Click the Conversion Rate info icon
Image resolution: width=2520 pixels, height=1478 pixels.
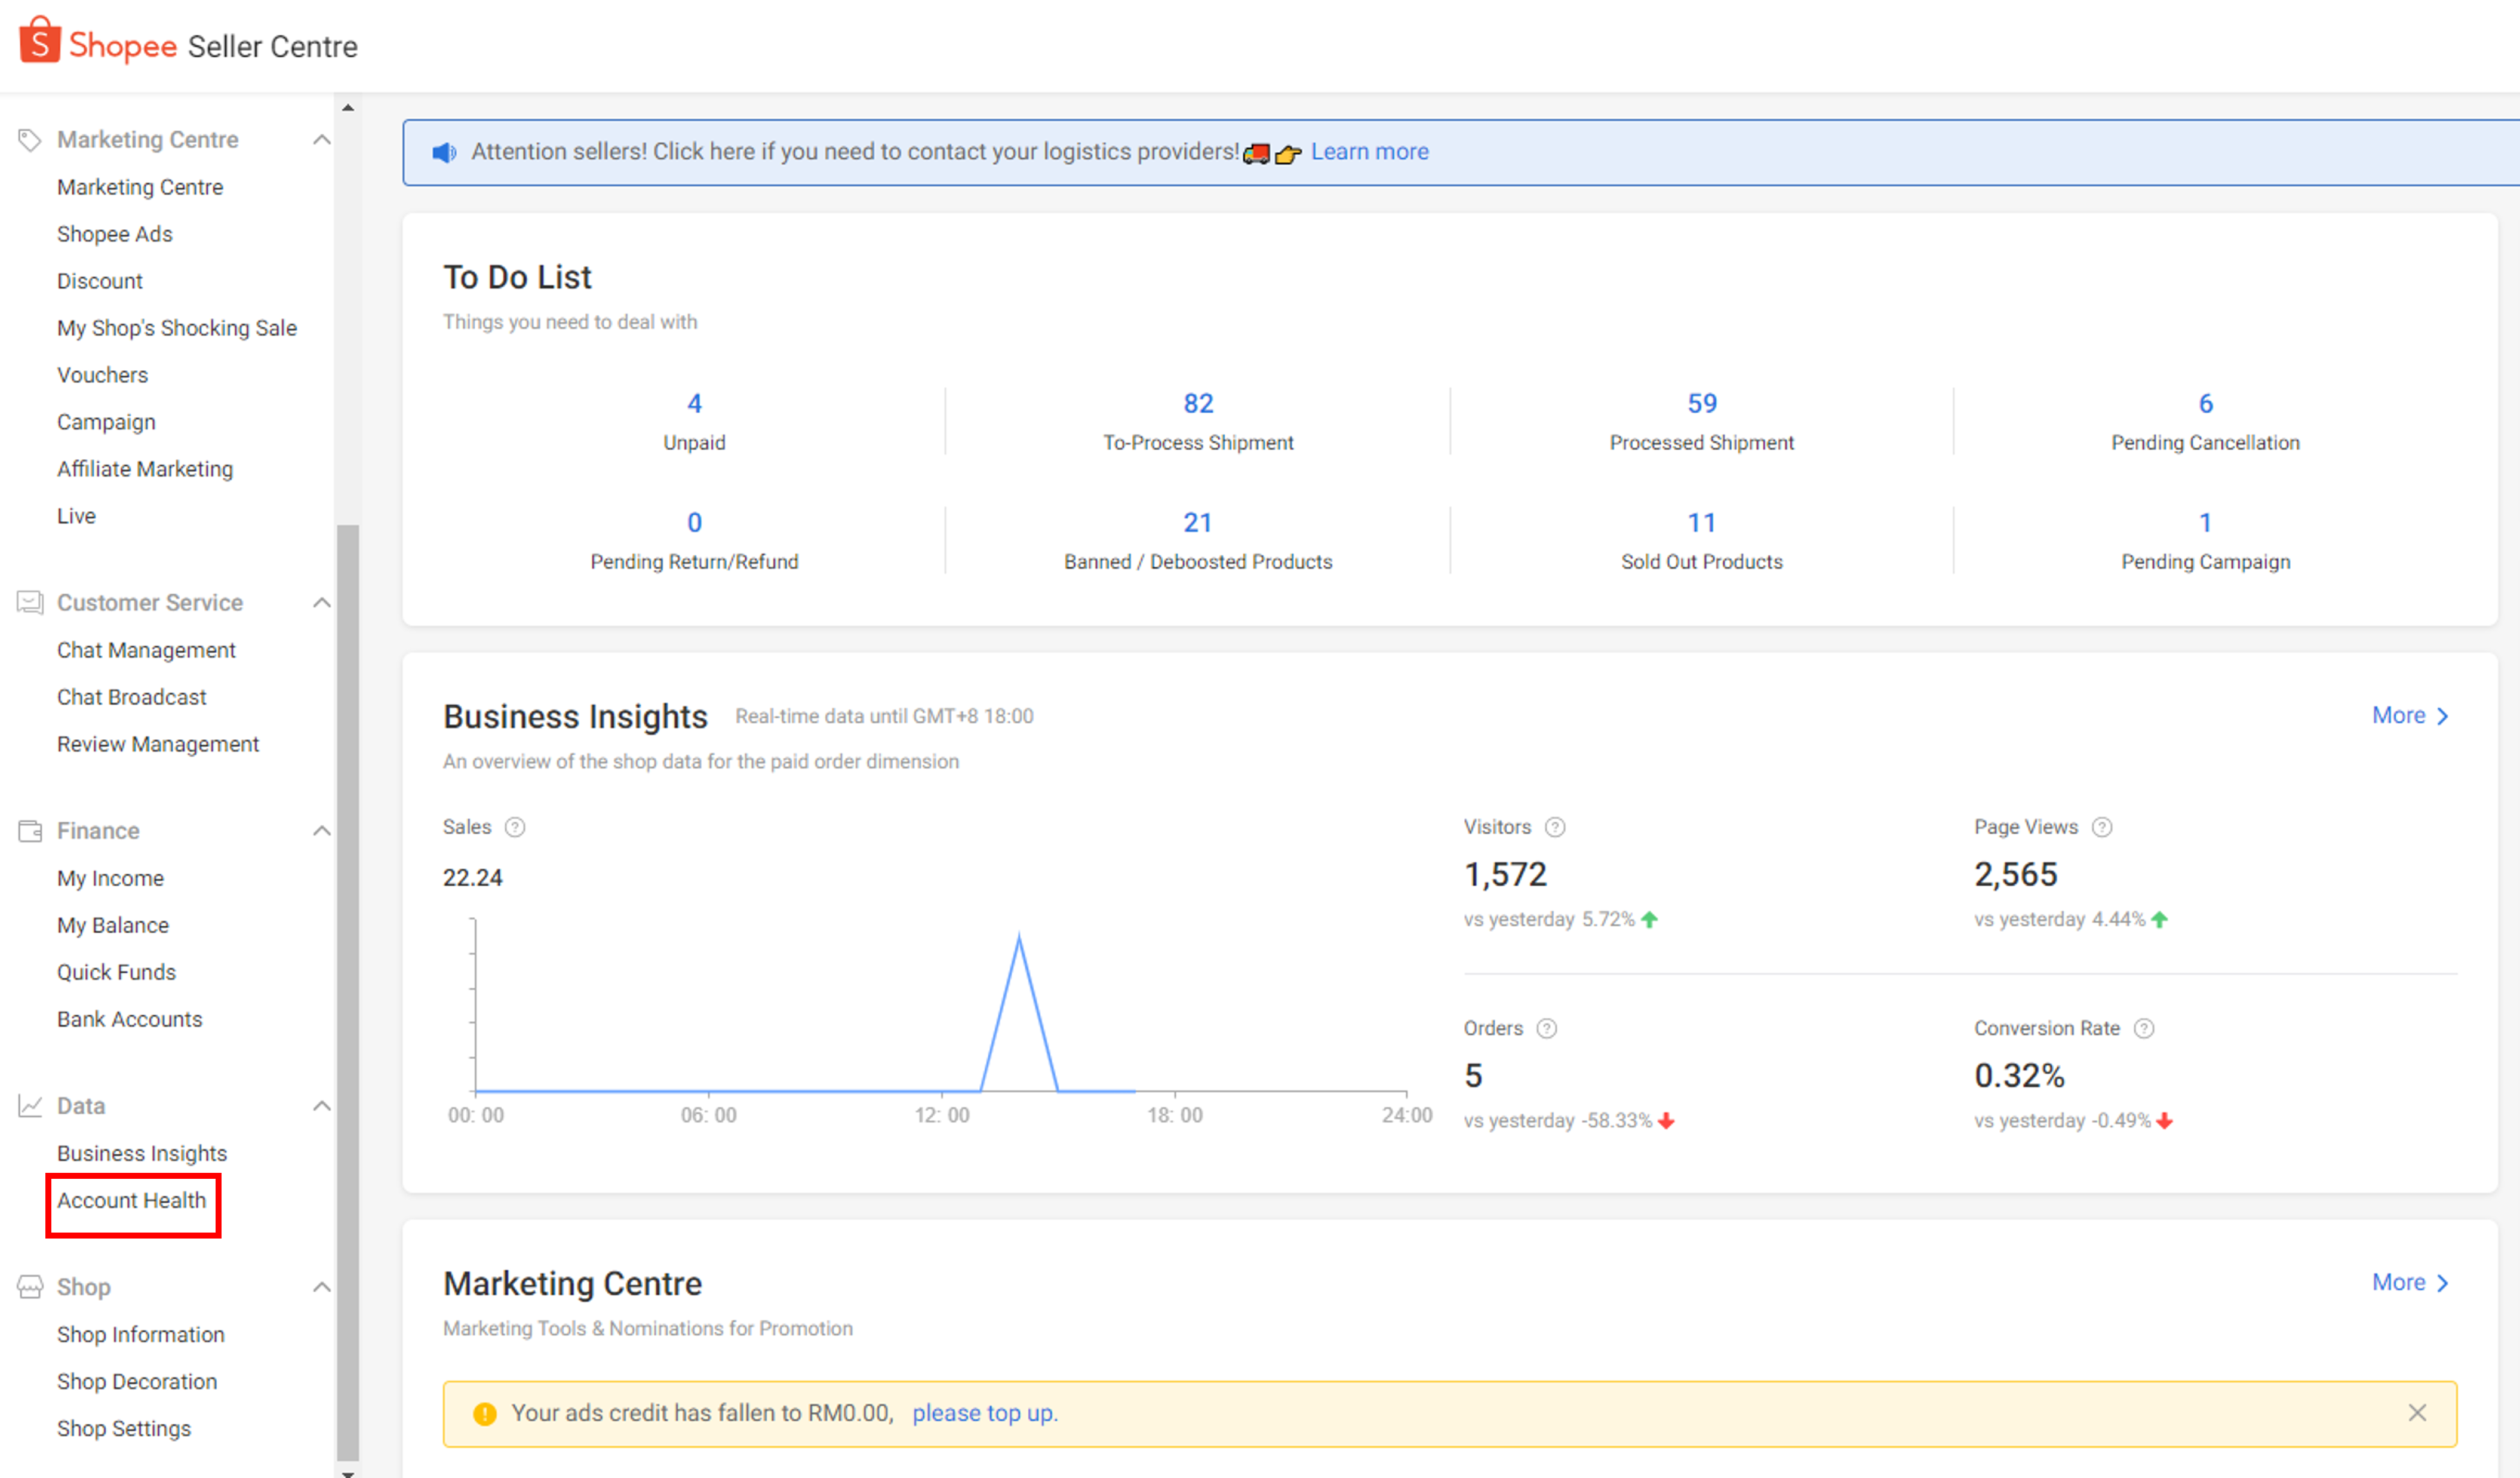pyautogui.click(x=2144, y=1028)
